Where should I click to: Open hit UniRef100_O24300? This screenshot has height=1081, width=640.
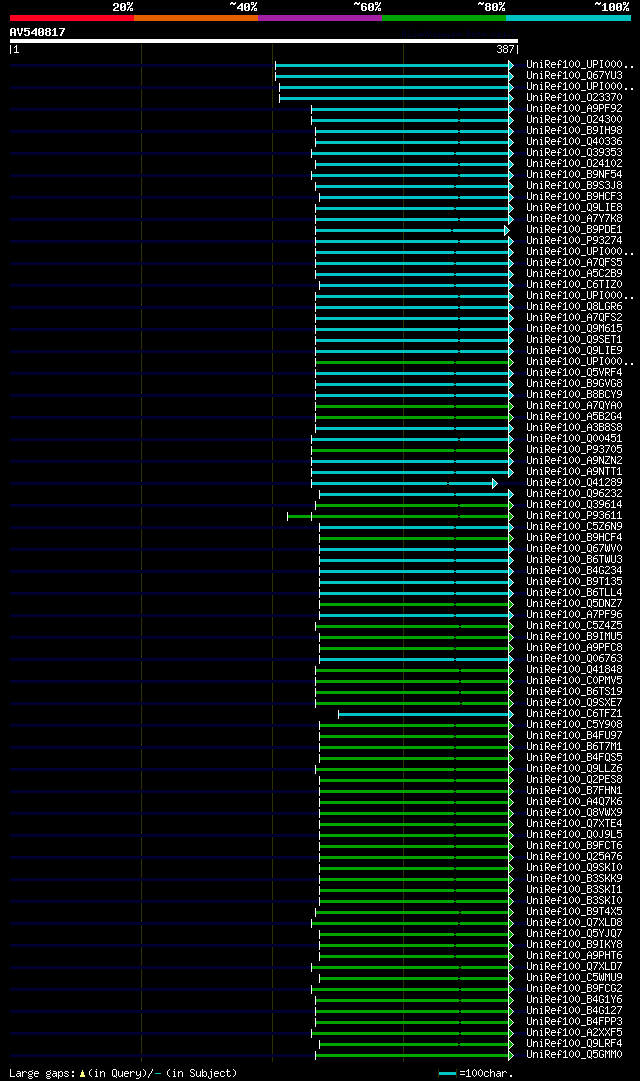574,120
